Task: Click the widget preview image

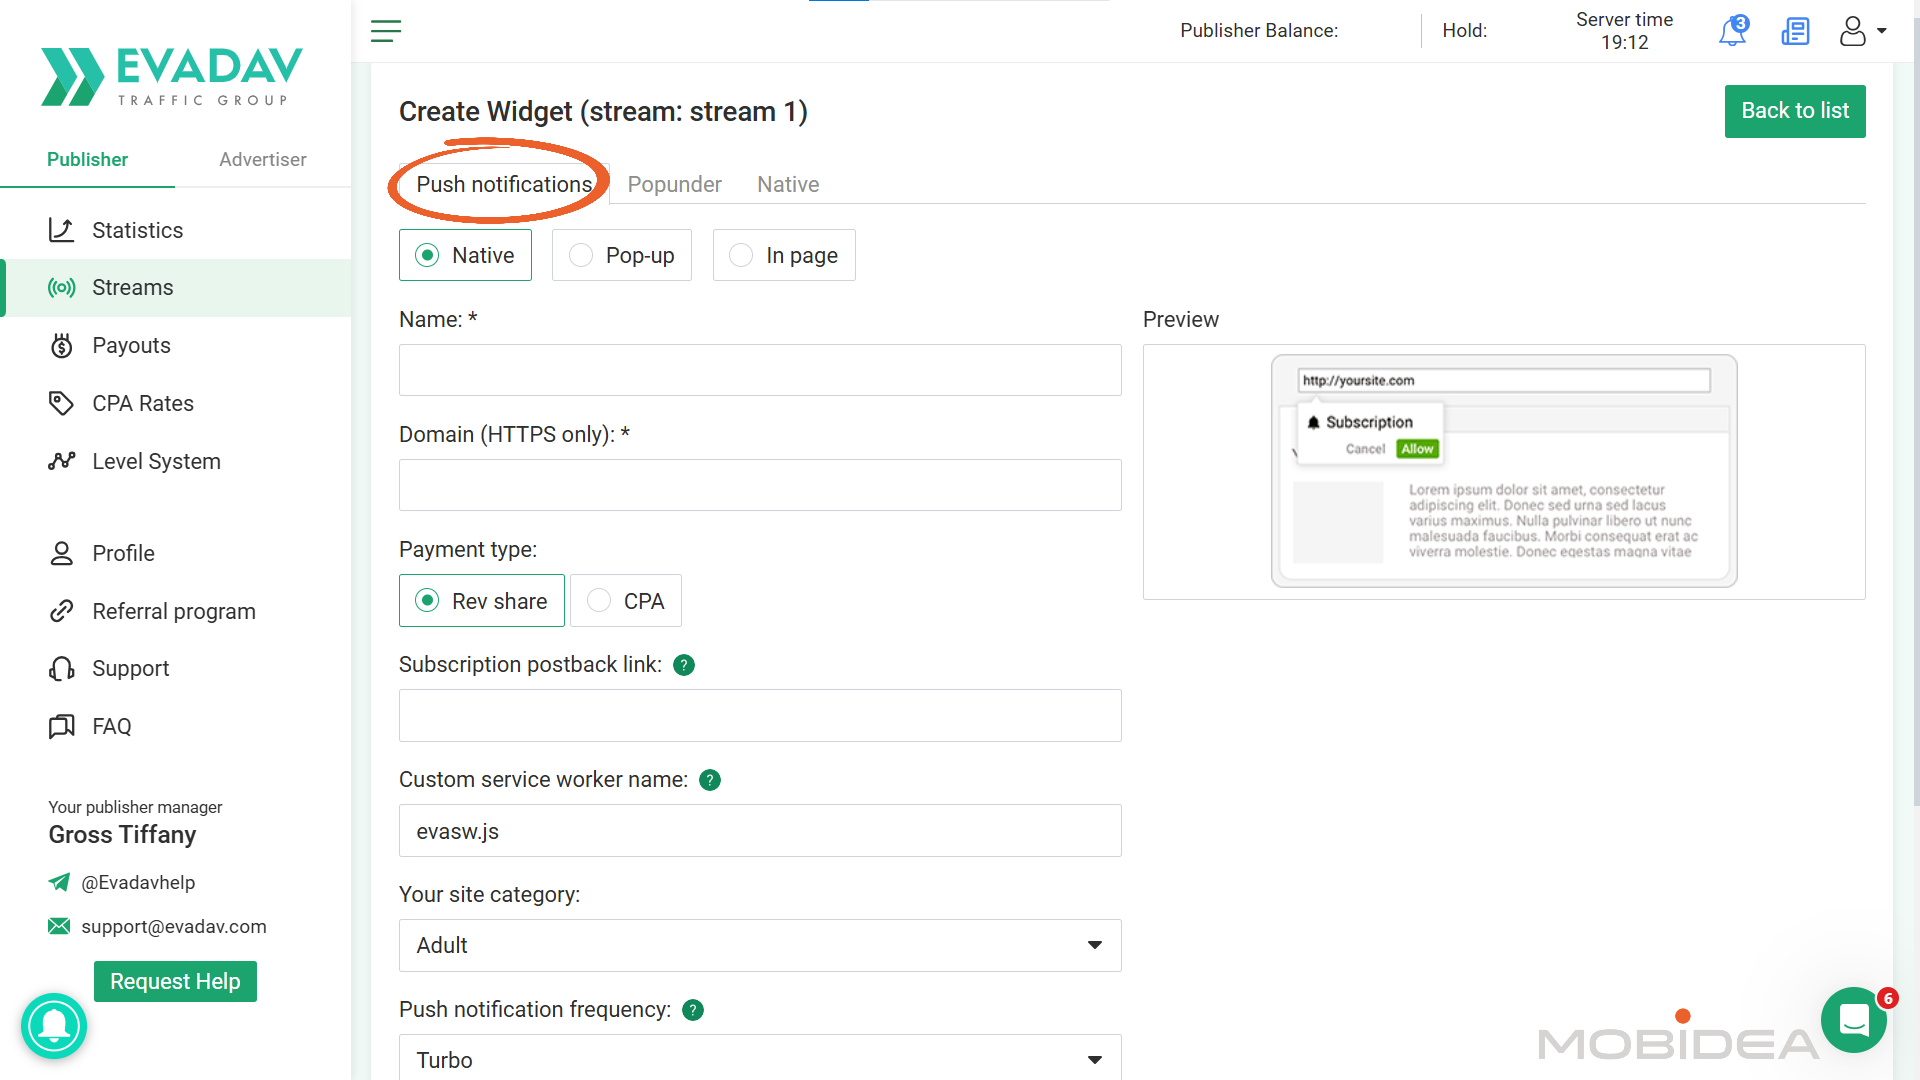Action: pos(1504,471)
